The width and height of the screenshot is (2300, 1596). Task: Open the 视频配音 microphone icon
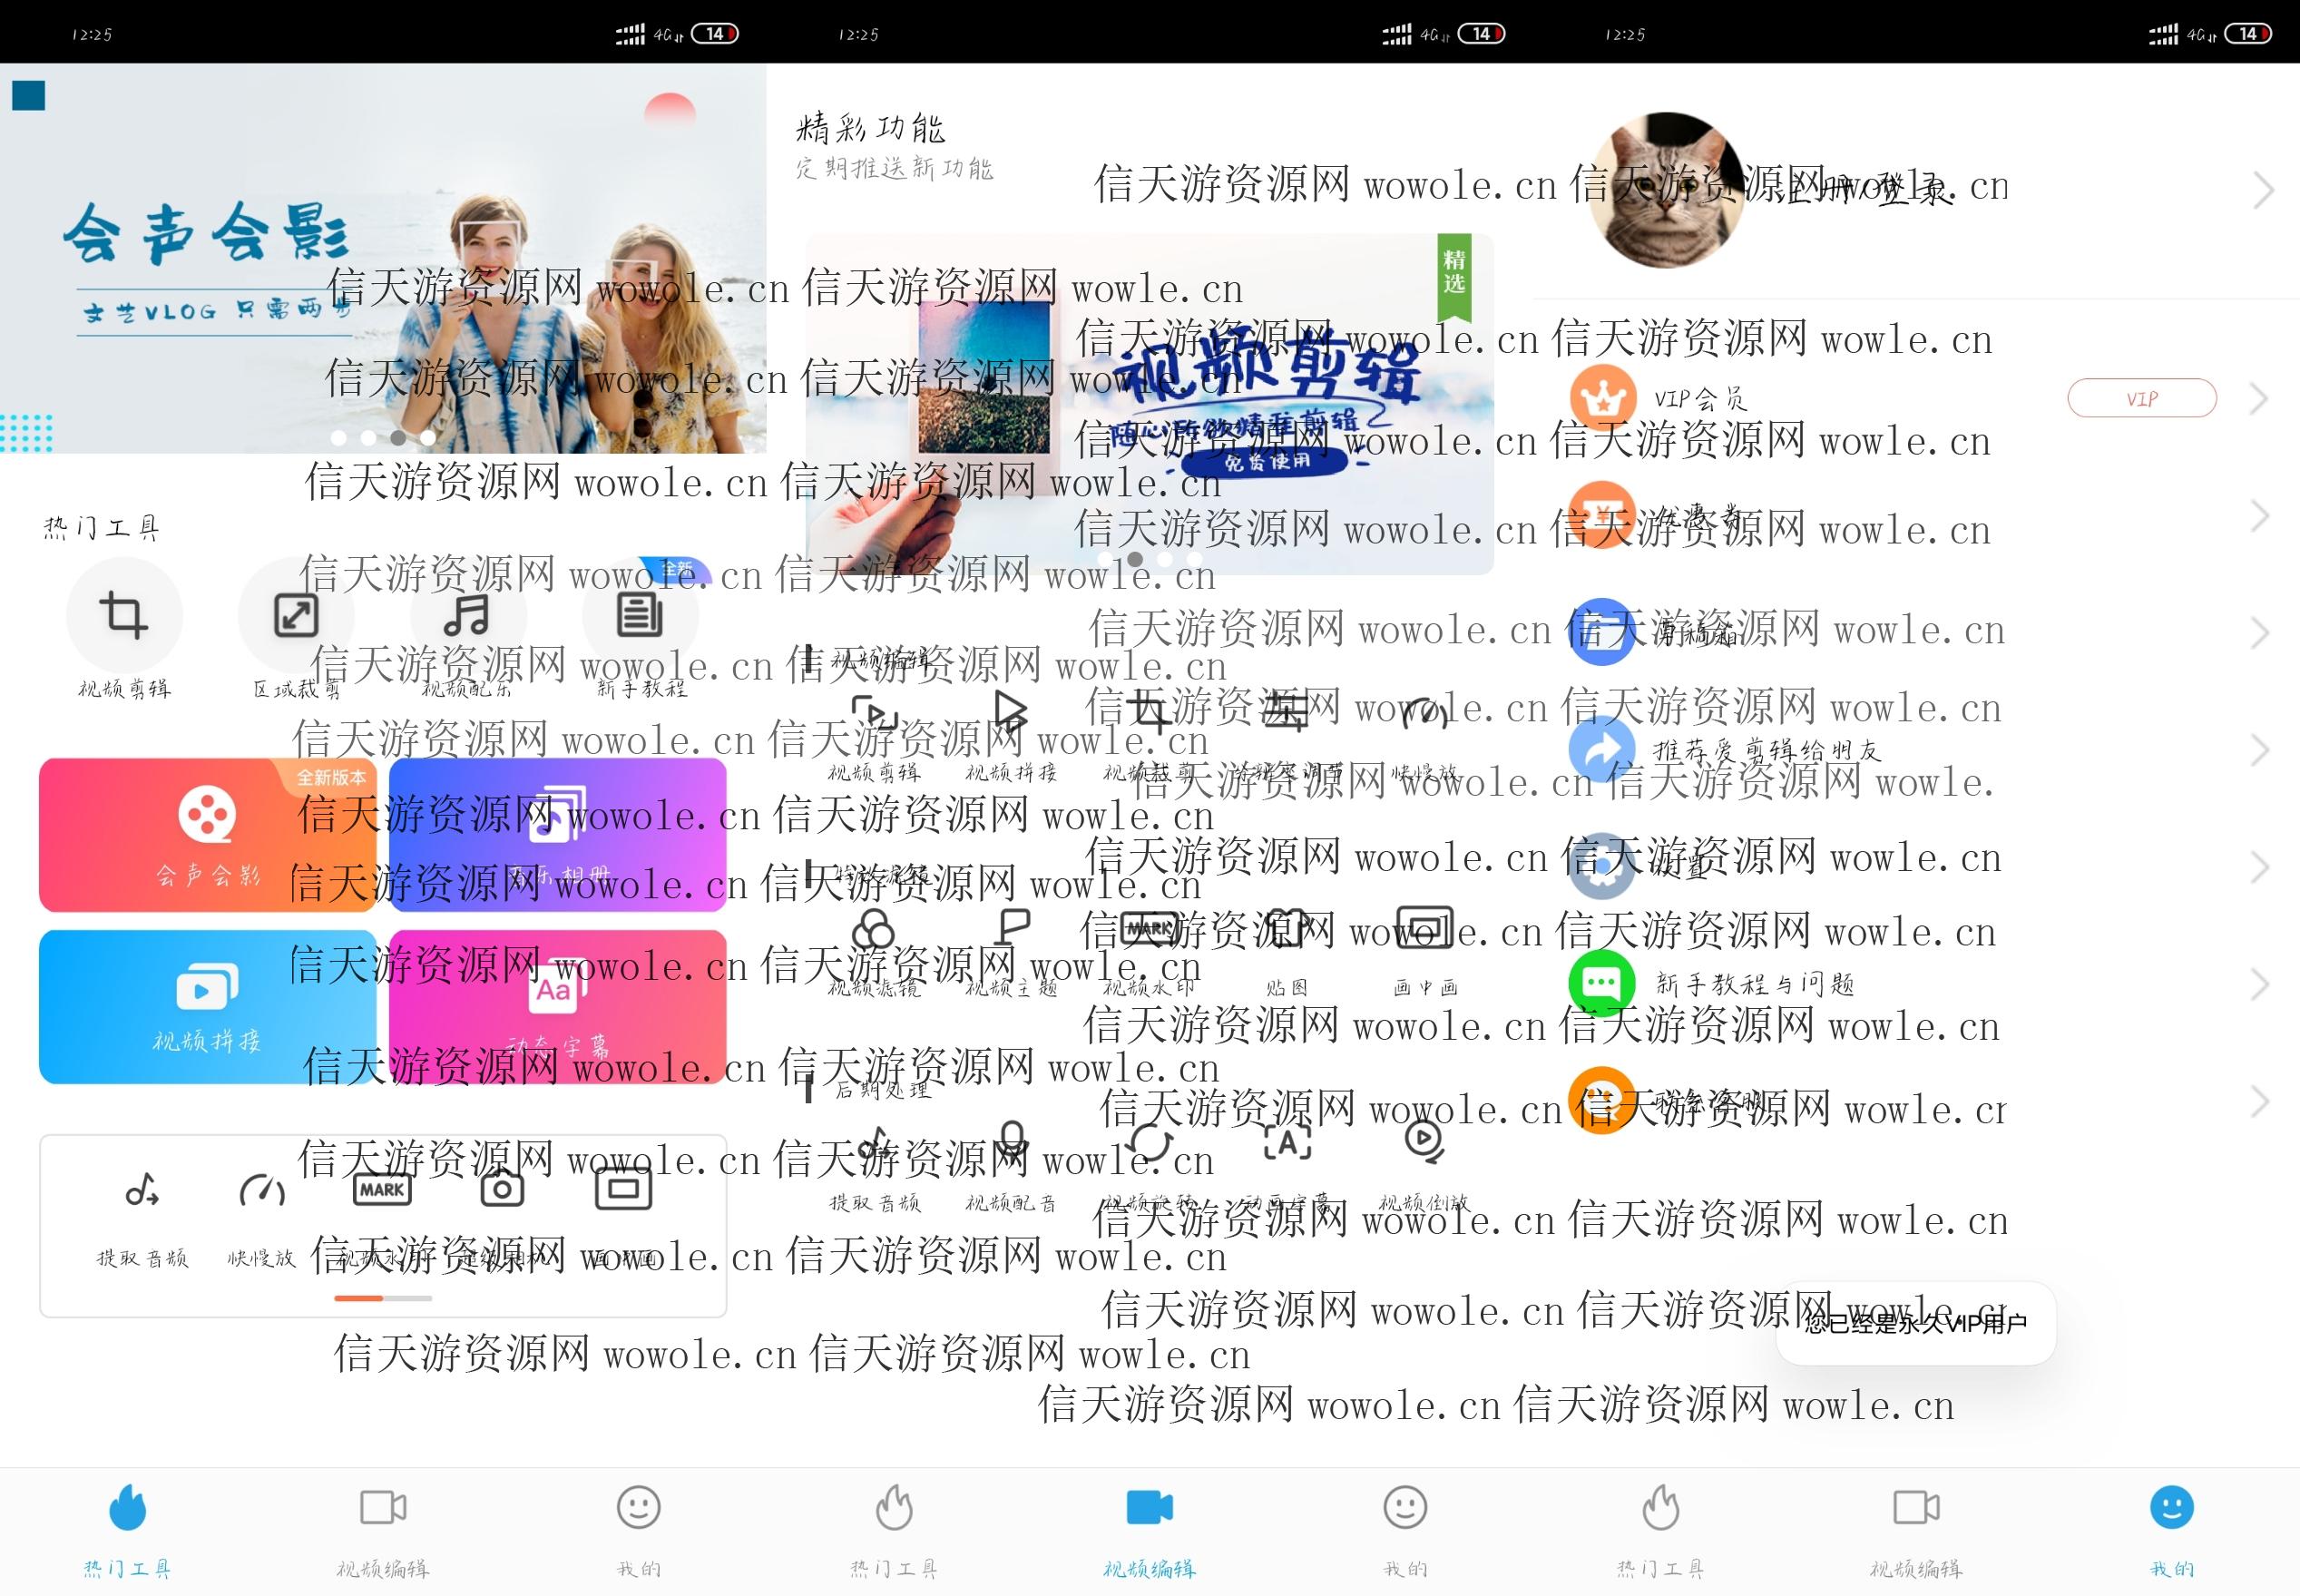(1011, 1143)
